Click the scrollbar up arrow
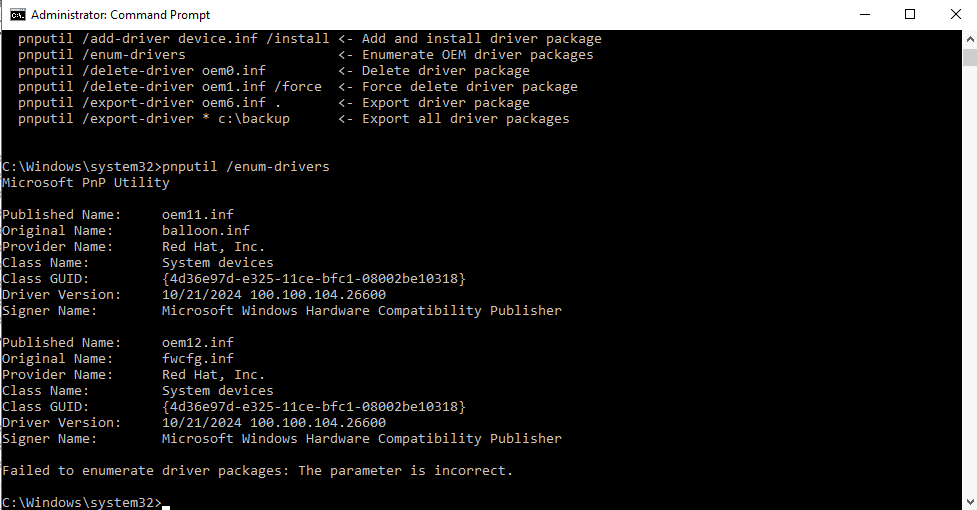Screen dimensions: 977x510 [x=968, y=38]
